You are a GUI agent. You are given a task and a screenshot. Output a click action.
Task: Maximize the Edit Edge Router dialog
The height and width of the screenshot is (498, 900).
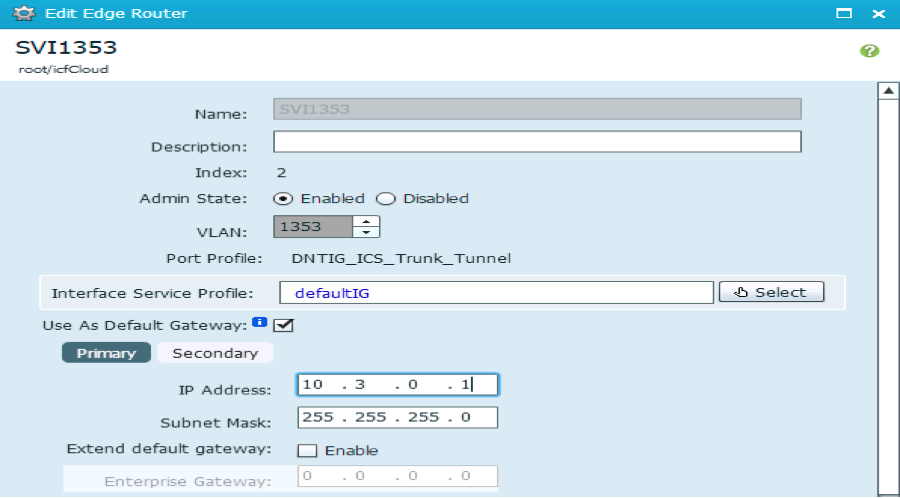point(844,14)
